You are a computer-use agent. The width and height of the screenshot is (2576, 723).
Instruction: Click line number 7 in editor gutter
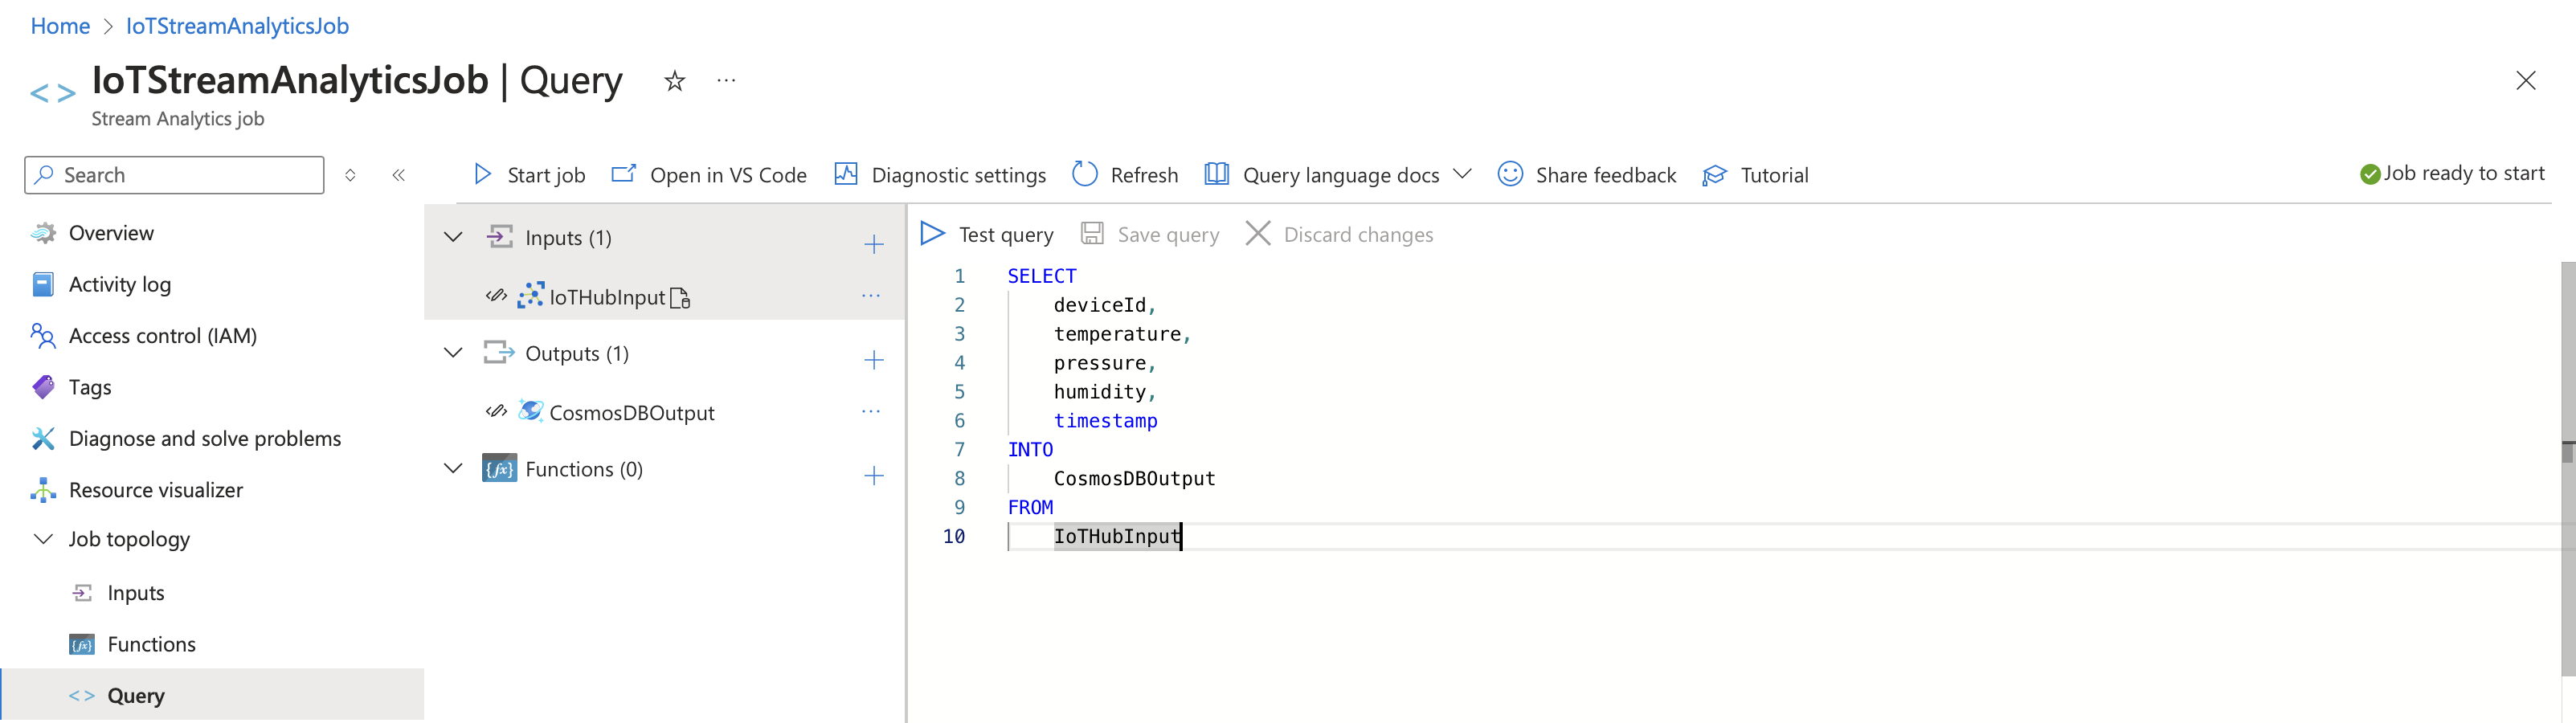[x=959, y=450]
